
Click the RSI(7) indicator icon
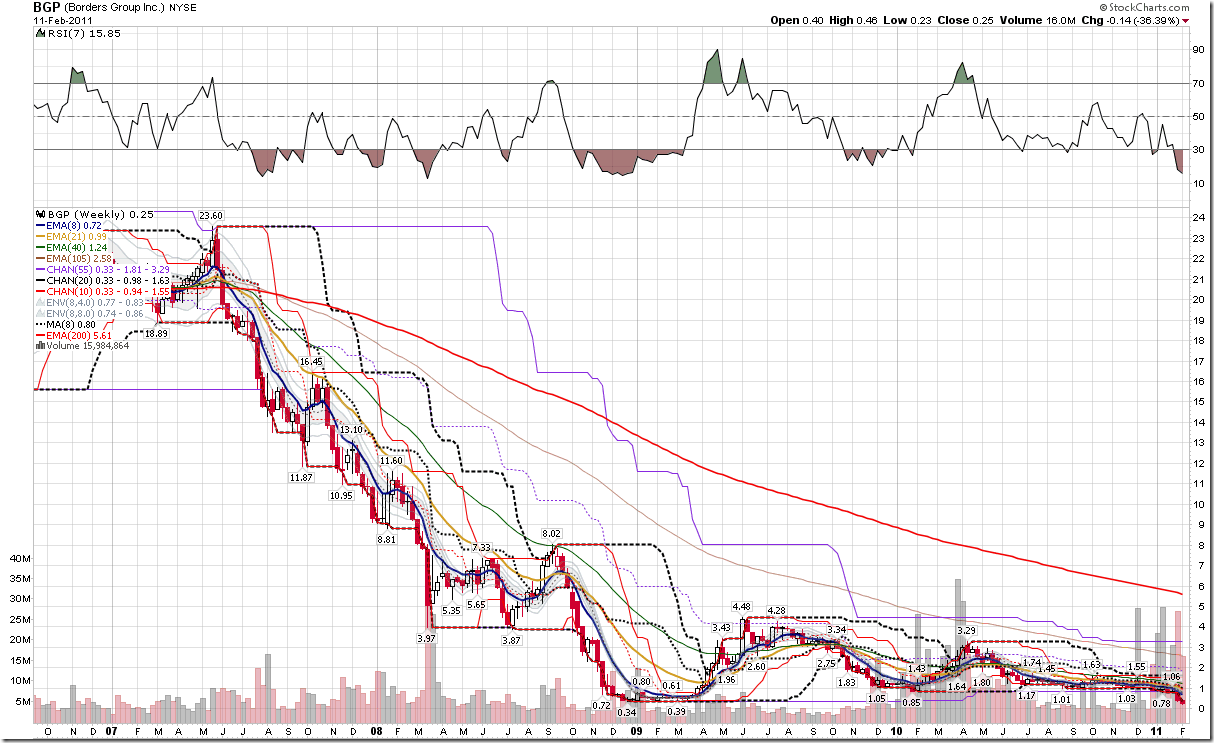coord(39,32)
